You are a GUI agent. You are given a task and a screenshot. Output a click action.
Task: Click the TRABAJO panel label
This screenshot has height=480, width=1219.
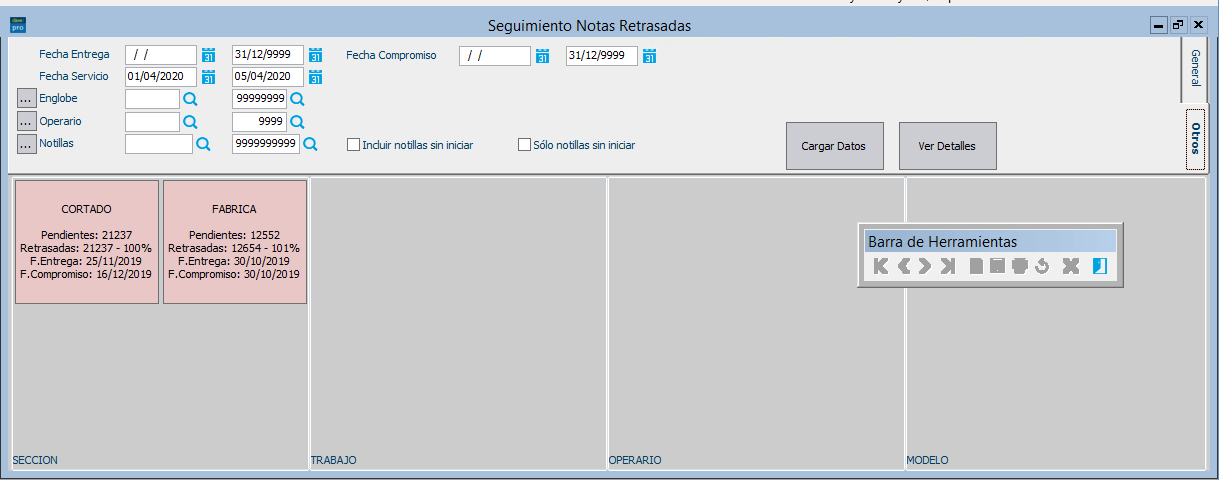point(334,460)
